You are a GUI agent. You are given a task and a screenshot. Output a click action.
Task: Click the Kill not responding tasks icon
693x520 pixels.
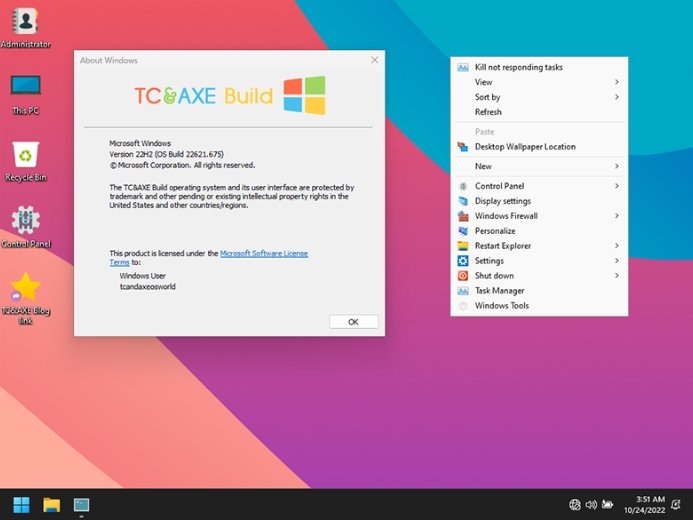pyautogui.click(x=463, y=68)
